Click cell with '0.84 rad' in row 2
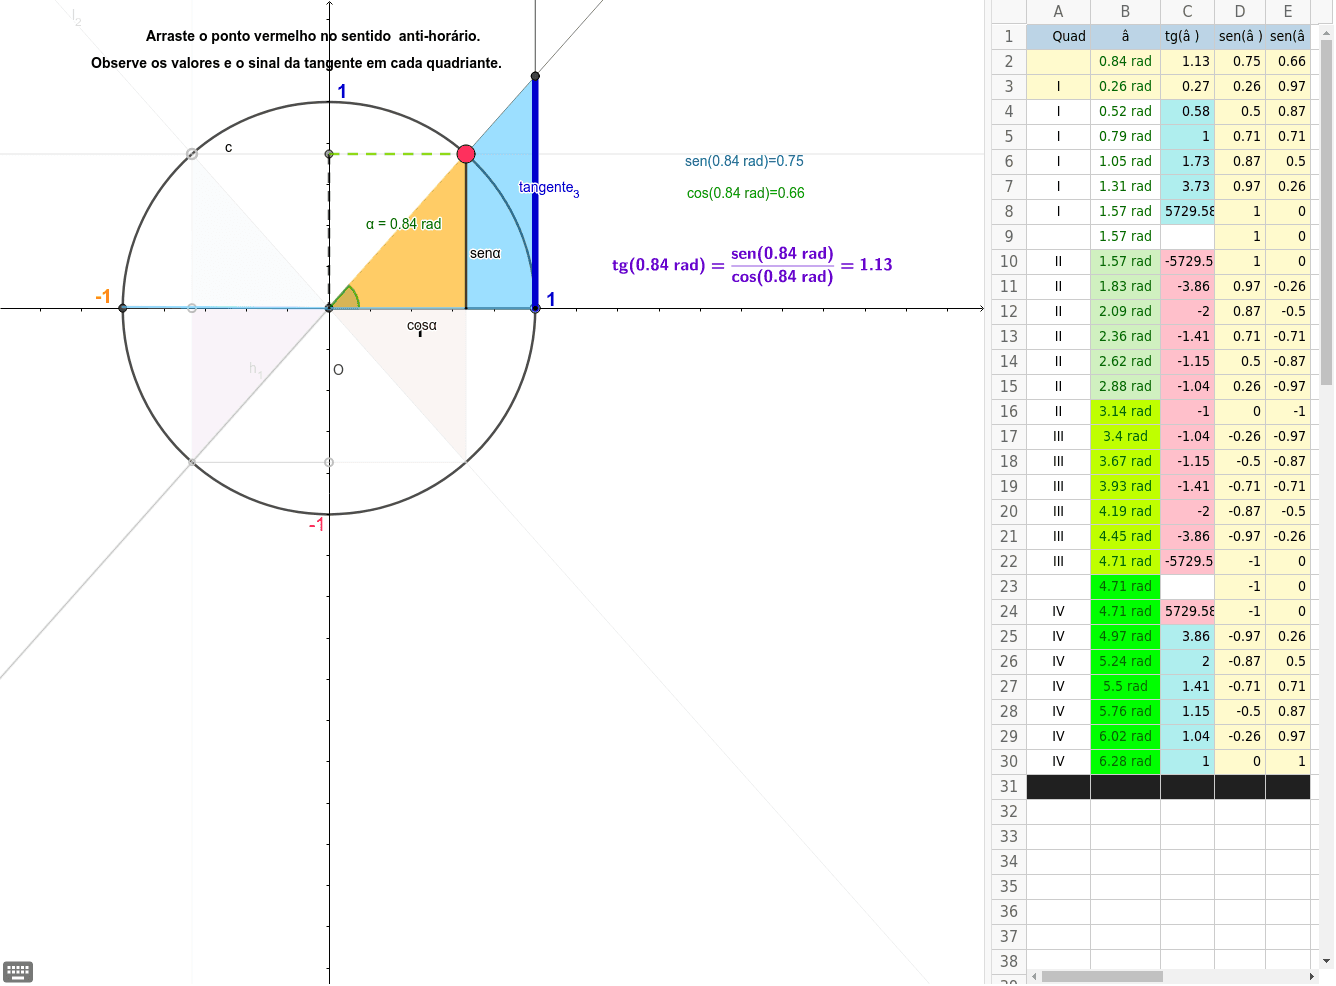This screenshot has height=986, width=1336. (1125, 61)
